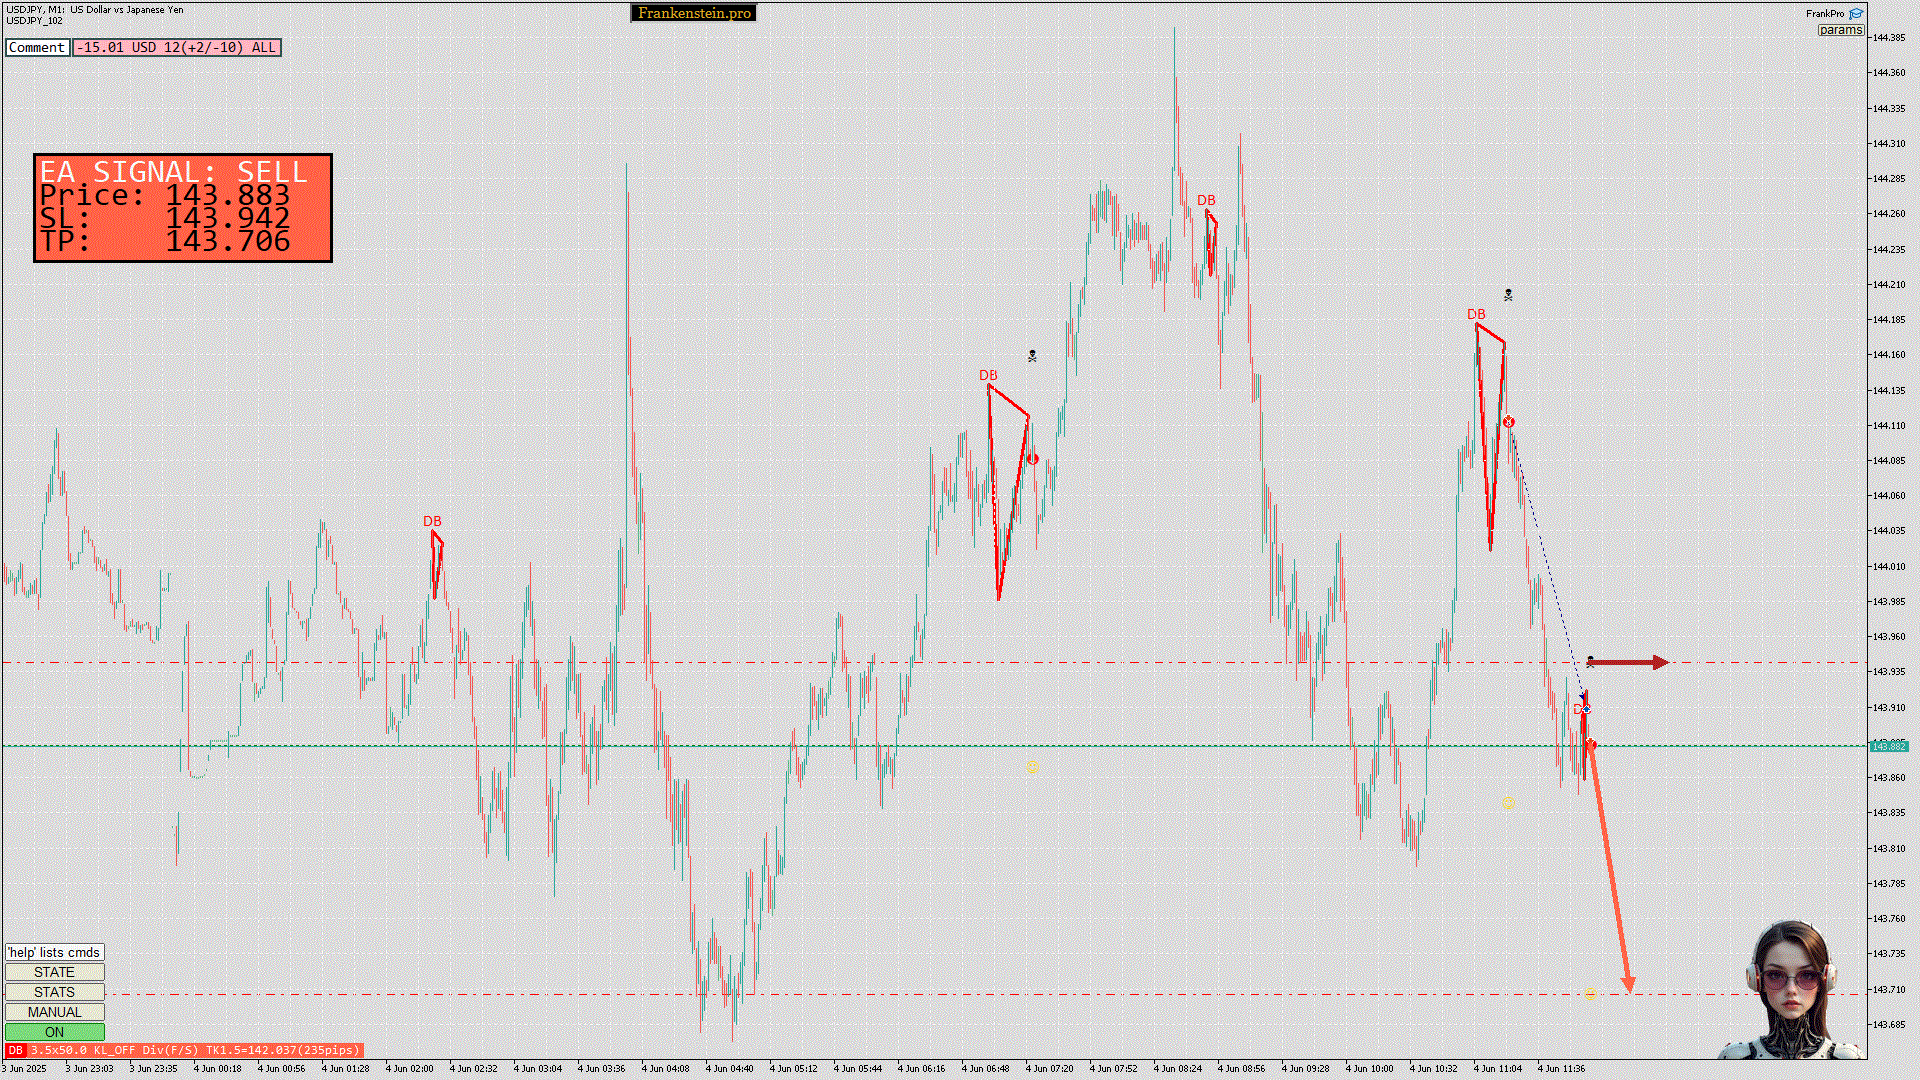Click the skull marker near the 06:48 DB pattern
1920x1080 pixels.
coord(1032,356)
